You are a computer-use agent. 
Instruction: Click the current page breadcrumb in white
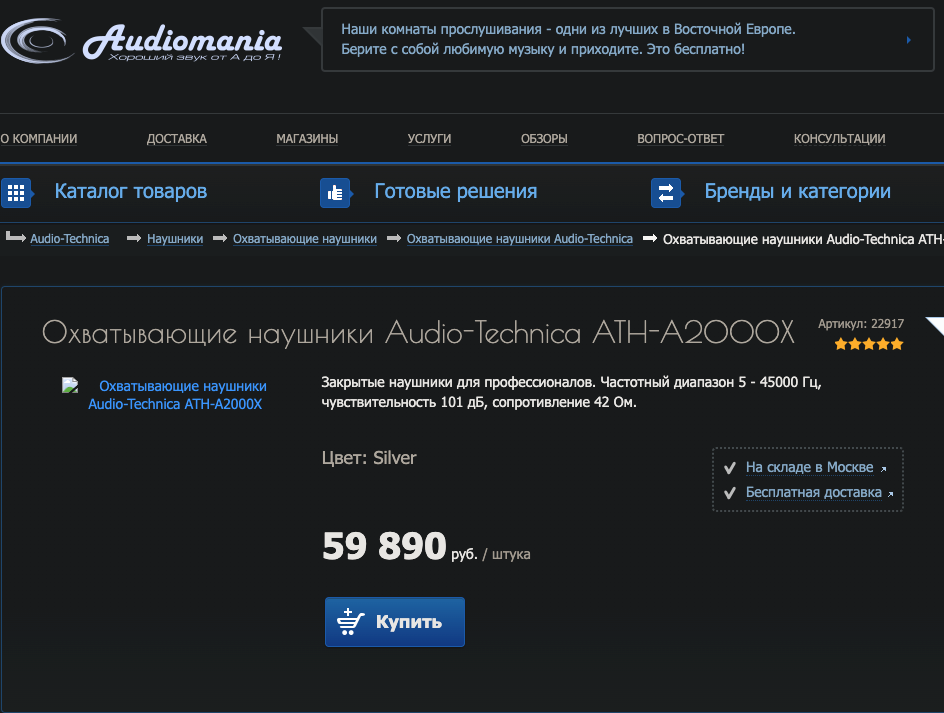click(803, 239)
